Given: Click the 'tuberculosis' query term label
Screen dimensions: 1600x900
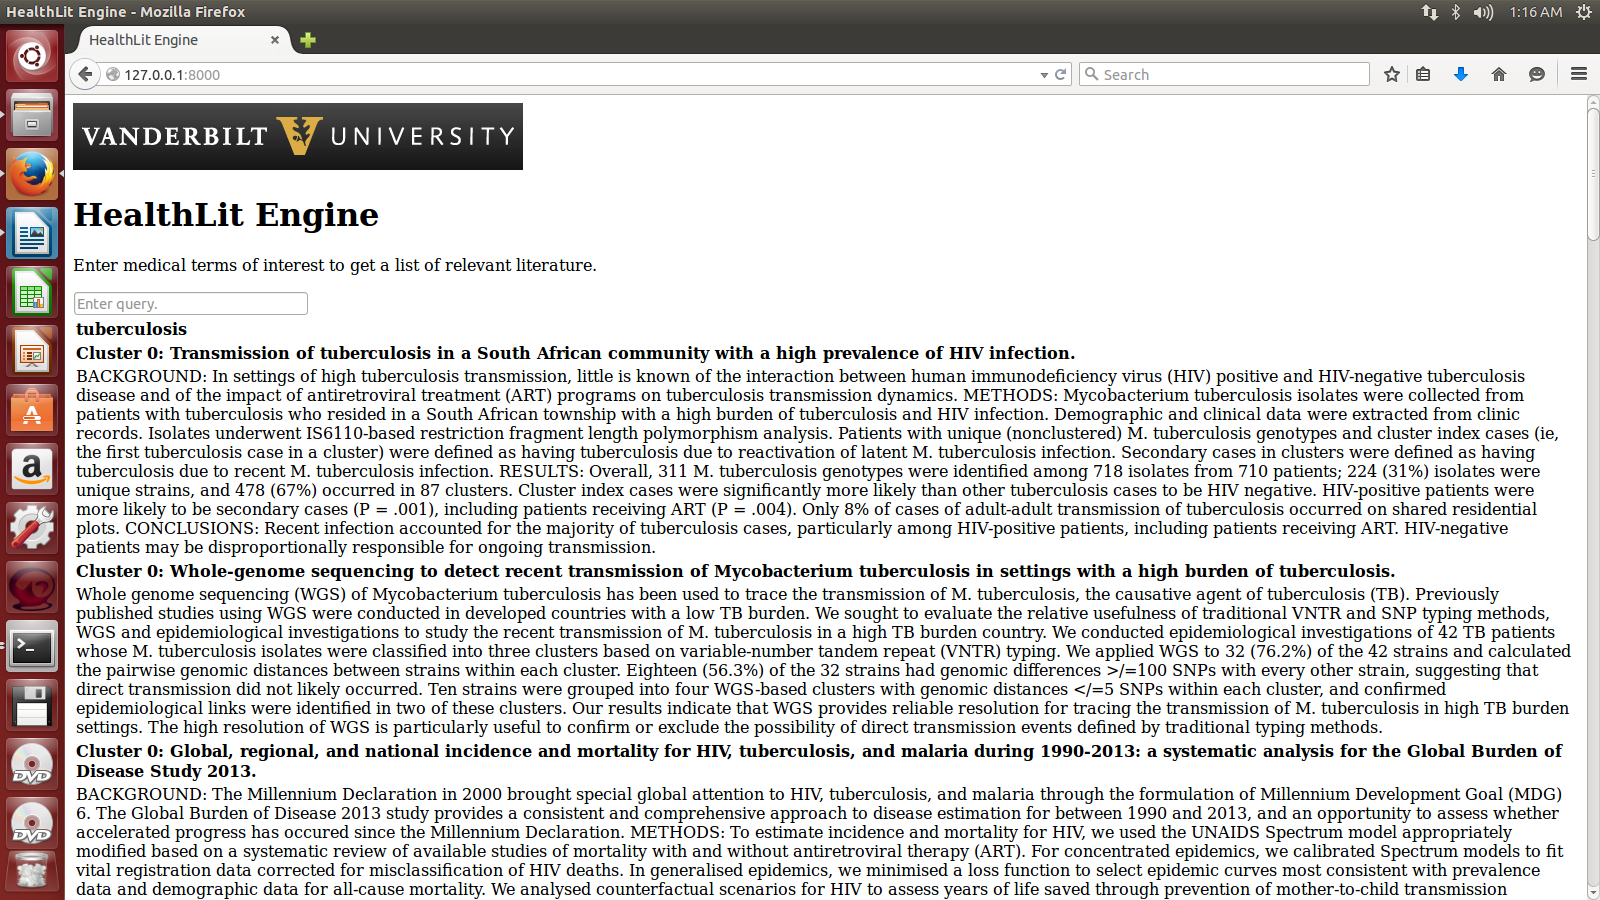Looking at the screenshot, I should [131, 329].
